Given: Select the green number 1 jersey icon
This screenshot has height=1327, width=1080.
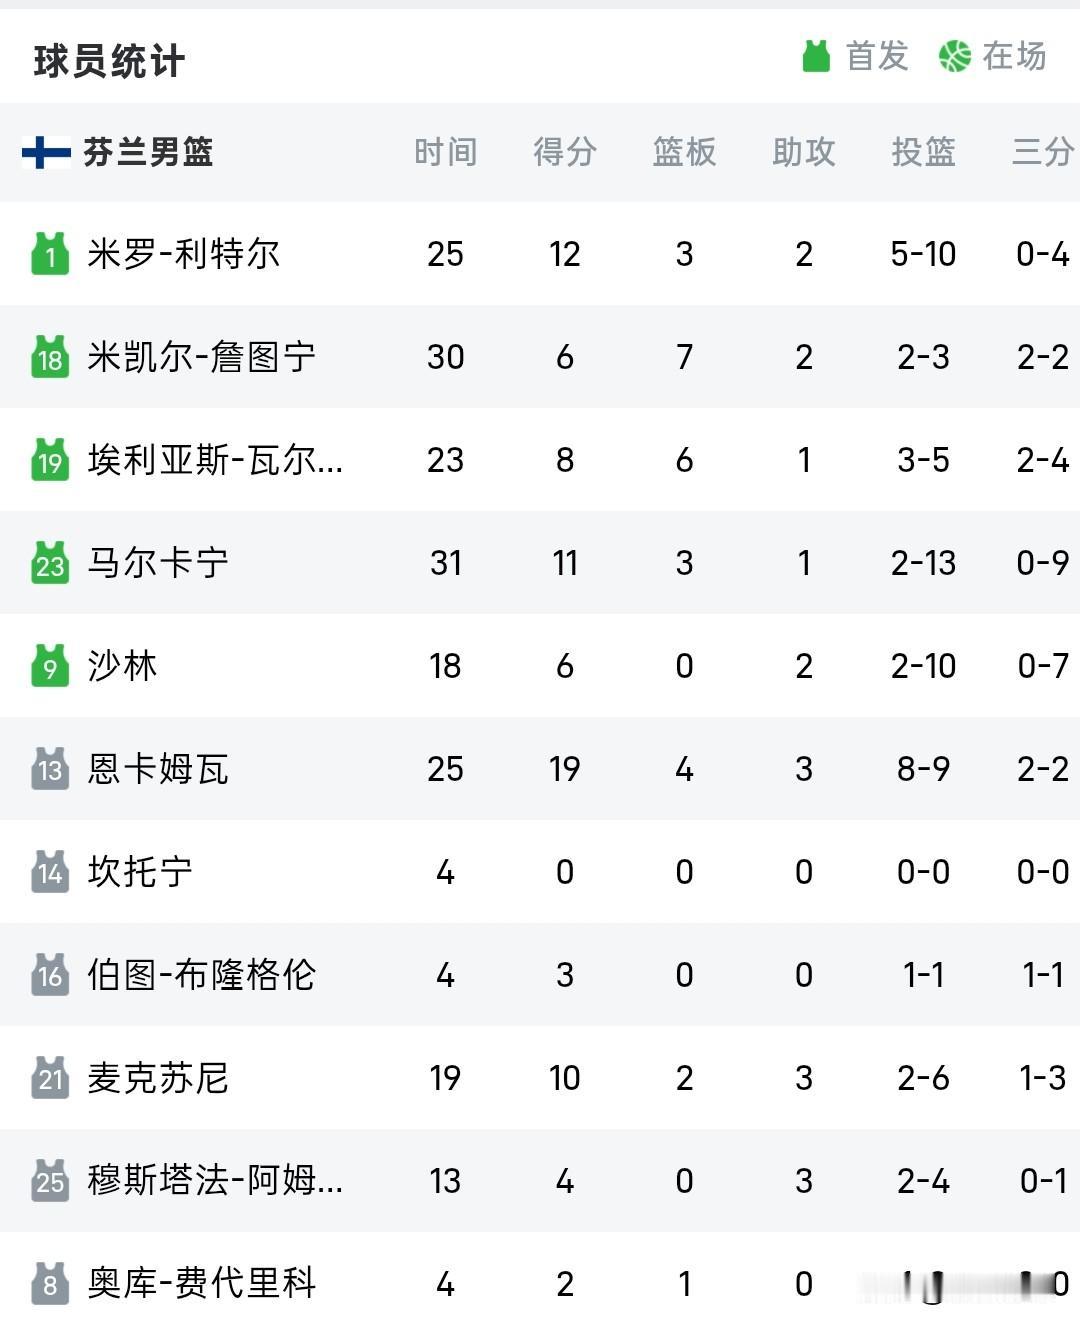Looking at the screenshot, I should pyautogui.click(x=50, y=254).
